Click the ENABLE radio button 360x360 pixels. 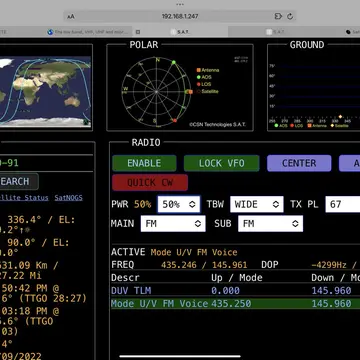coord(144,163)
